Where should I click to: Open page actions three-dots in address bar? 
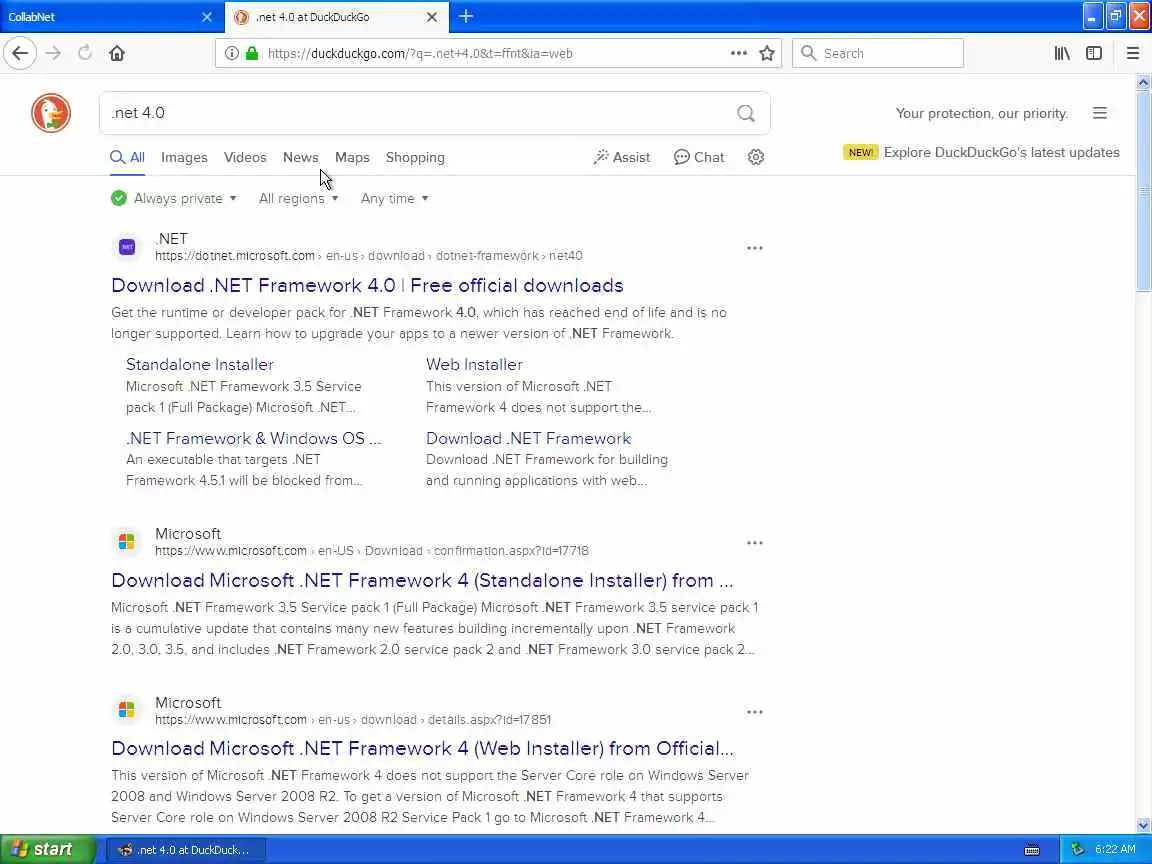[738, 53]
